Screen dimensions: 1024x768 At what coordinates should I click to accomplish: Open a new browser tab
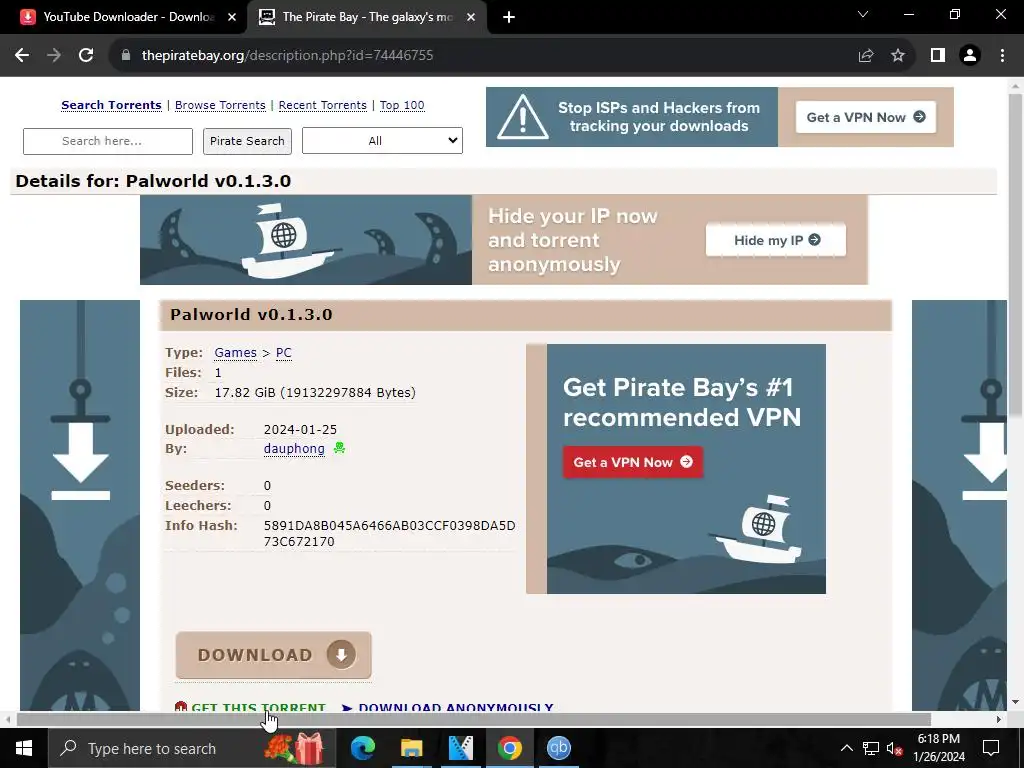tap(509, 18)
